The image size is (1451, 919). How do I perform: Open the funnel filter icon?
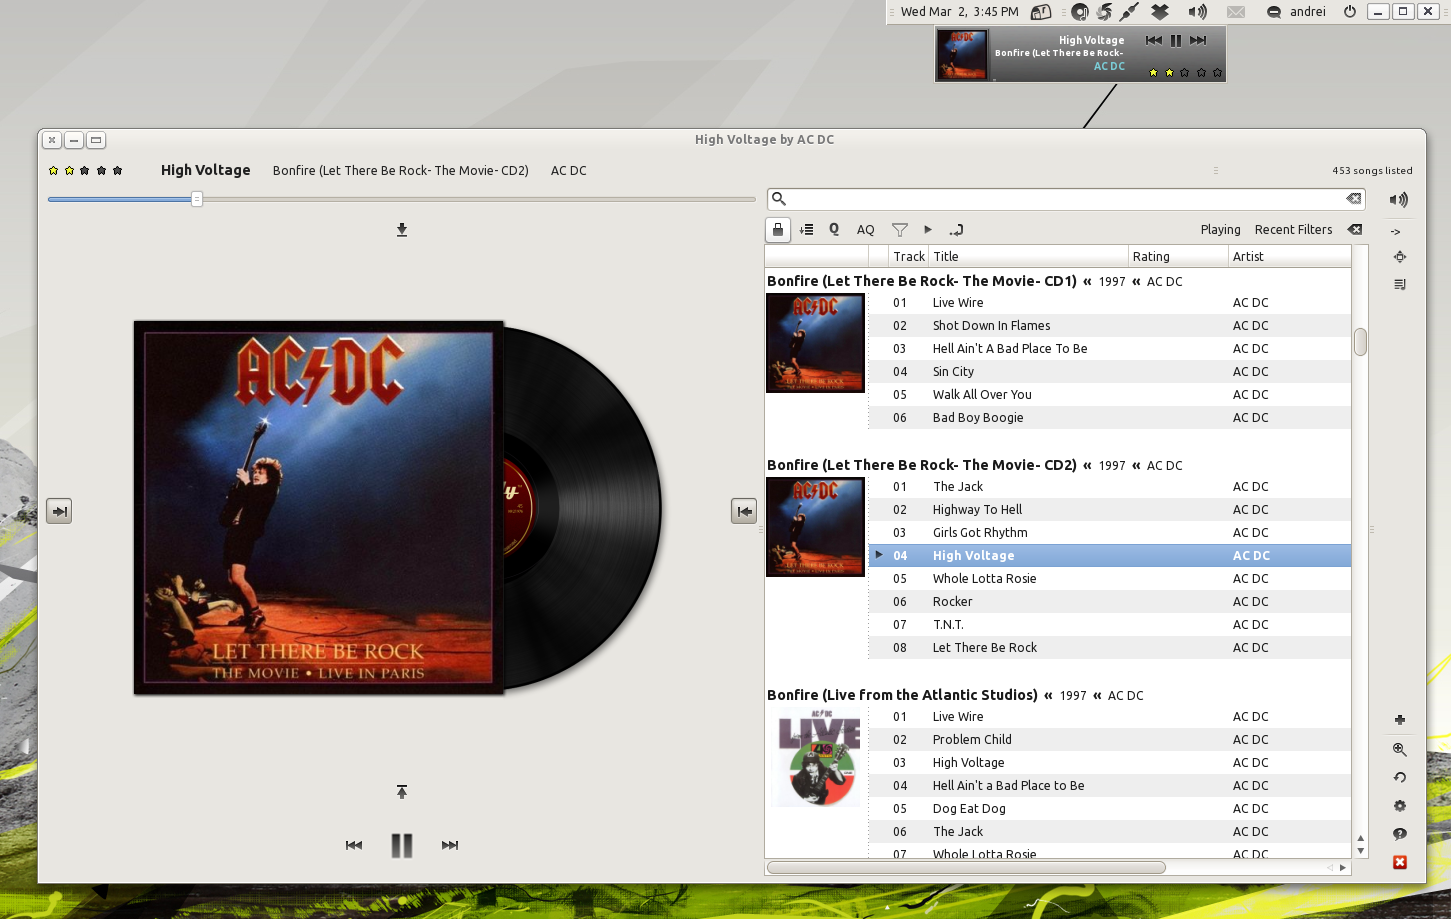[900, 230]
